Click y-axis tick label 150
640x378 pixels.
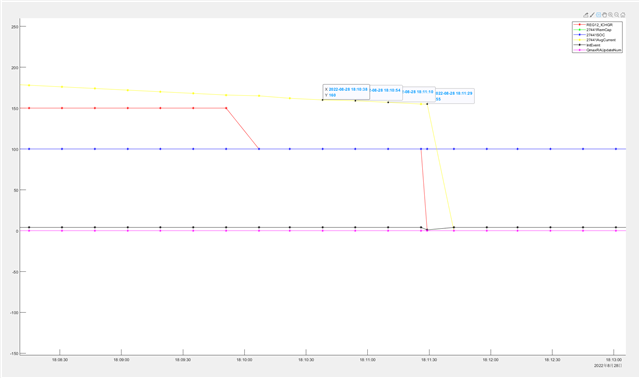pyautogui.click(x=15, y=109)
